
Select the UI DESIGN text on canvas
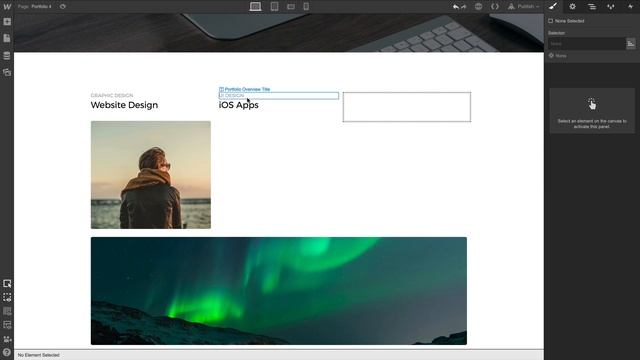232,96
